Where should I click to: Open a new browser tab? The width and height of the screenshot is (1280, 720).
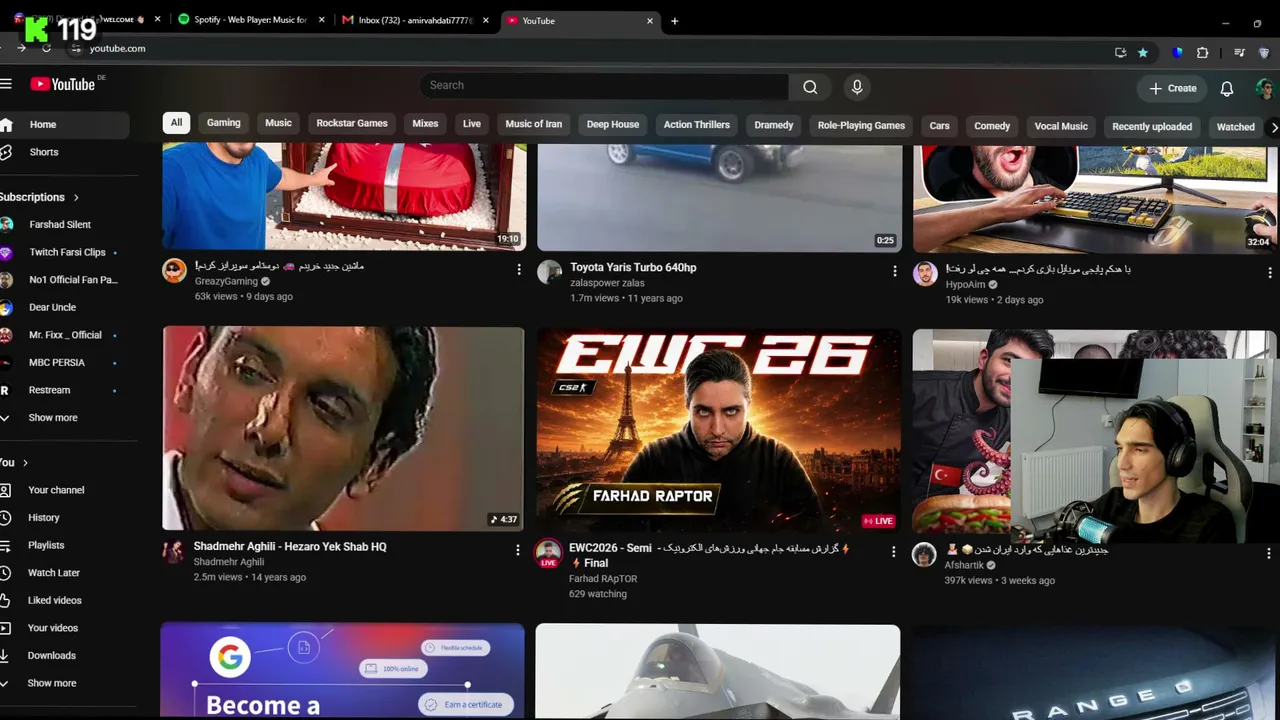pyautogui.click(x=674, y=20)
